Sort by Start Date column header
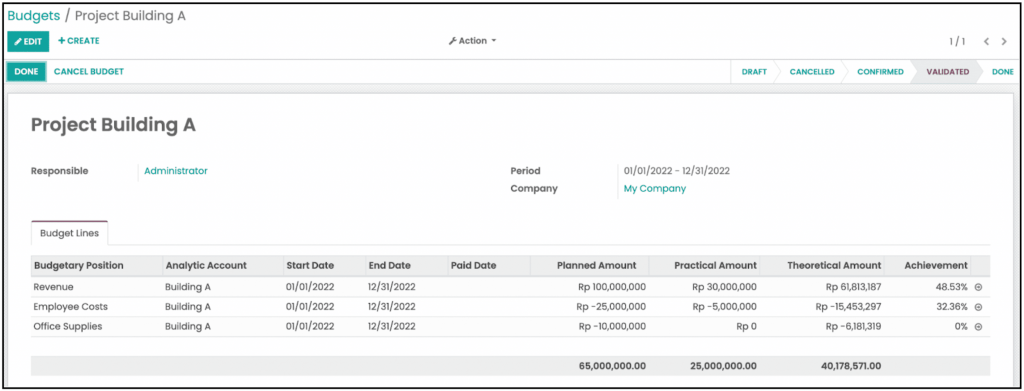This screenshot has width=1024, height=391. pos(325,266)
